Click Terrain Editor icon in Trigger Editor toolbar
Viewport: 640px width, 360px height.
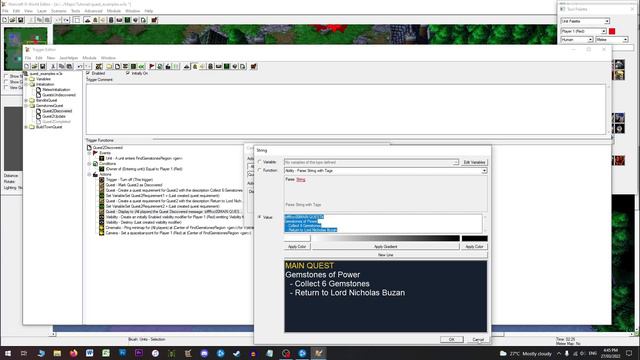(187, 67)
